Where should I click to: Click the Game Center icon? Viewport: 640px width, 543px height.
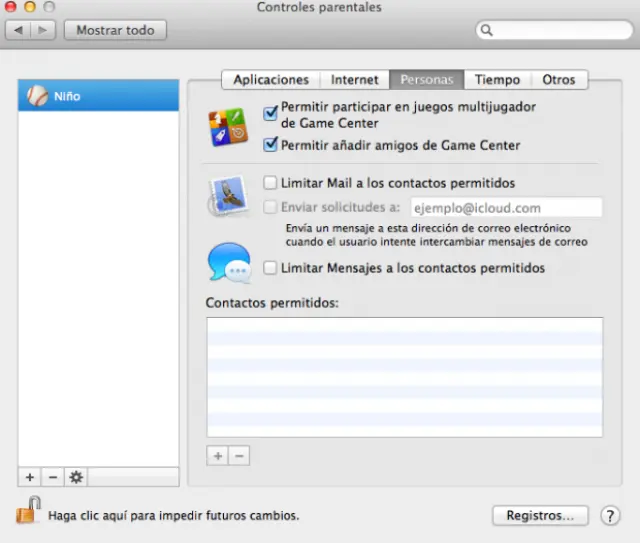click(x=227, y=128)
